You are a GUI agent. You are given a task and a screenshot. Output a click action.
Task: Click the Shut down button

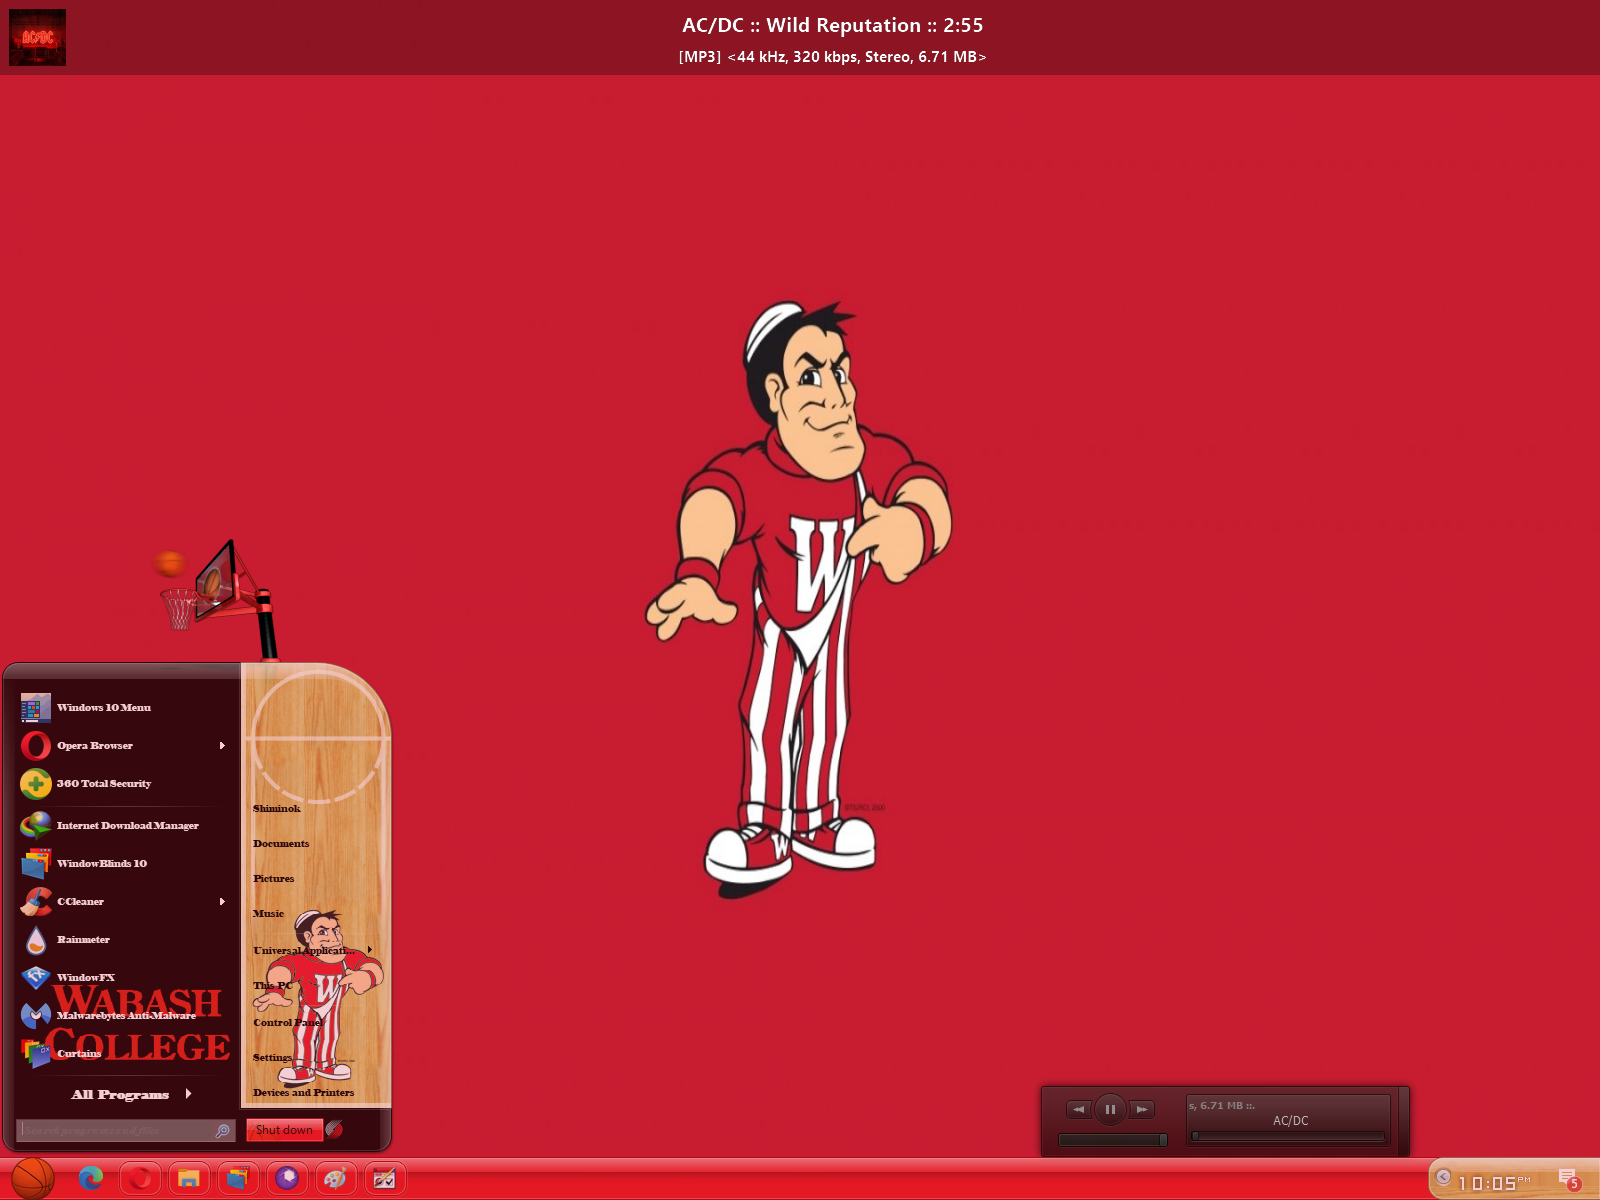pos(284,1130)
